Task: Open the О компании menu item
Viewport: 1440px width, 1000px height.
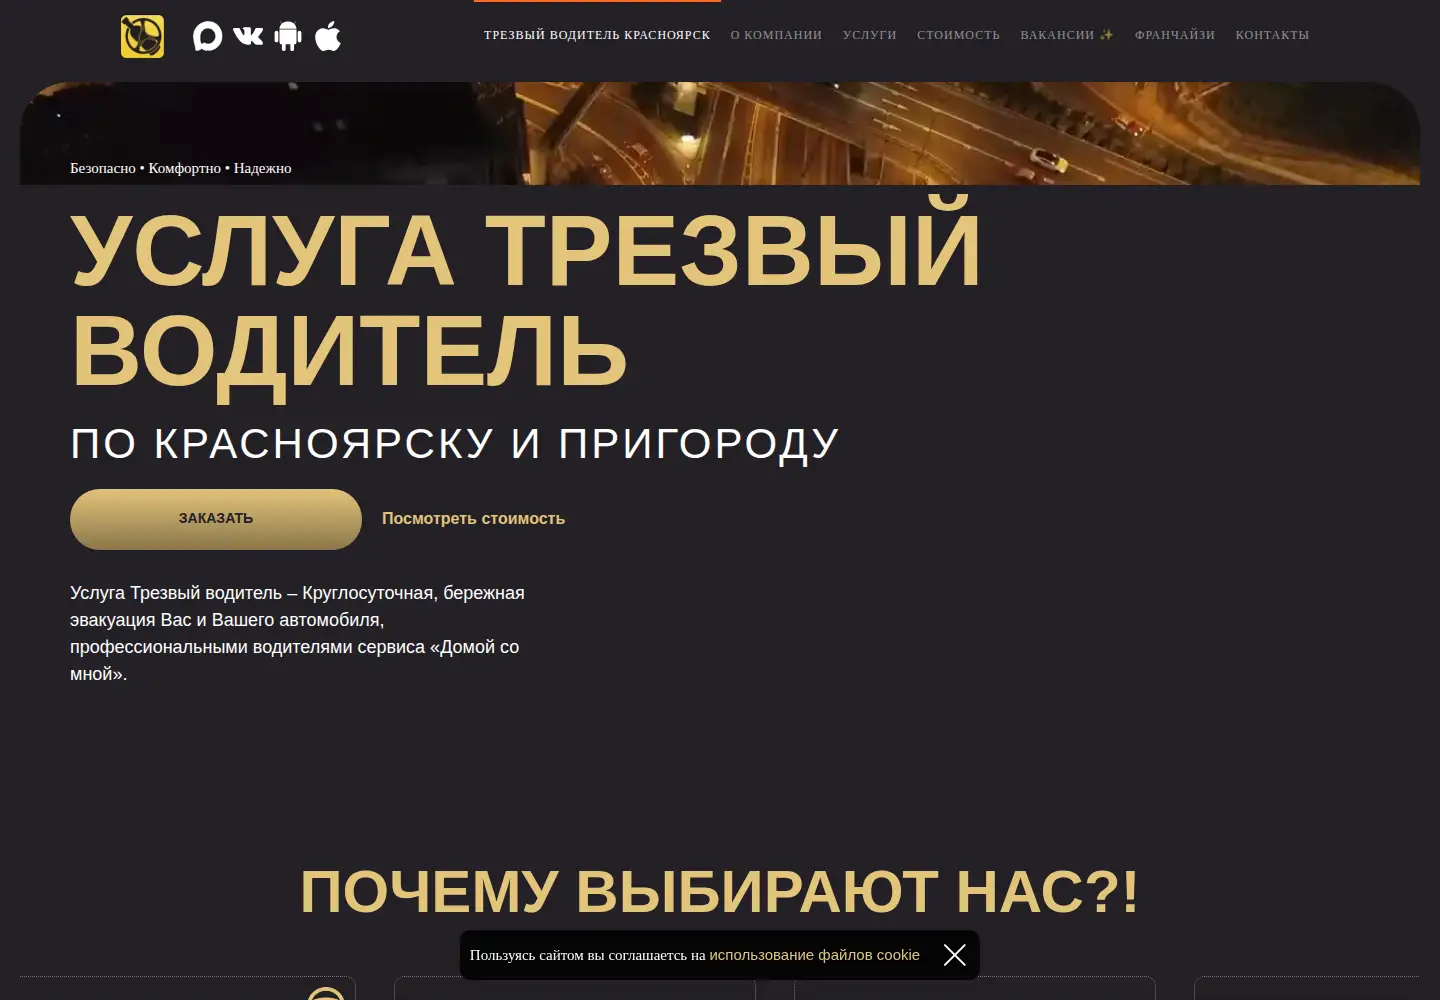Action: [x=776, y=35]
